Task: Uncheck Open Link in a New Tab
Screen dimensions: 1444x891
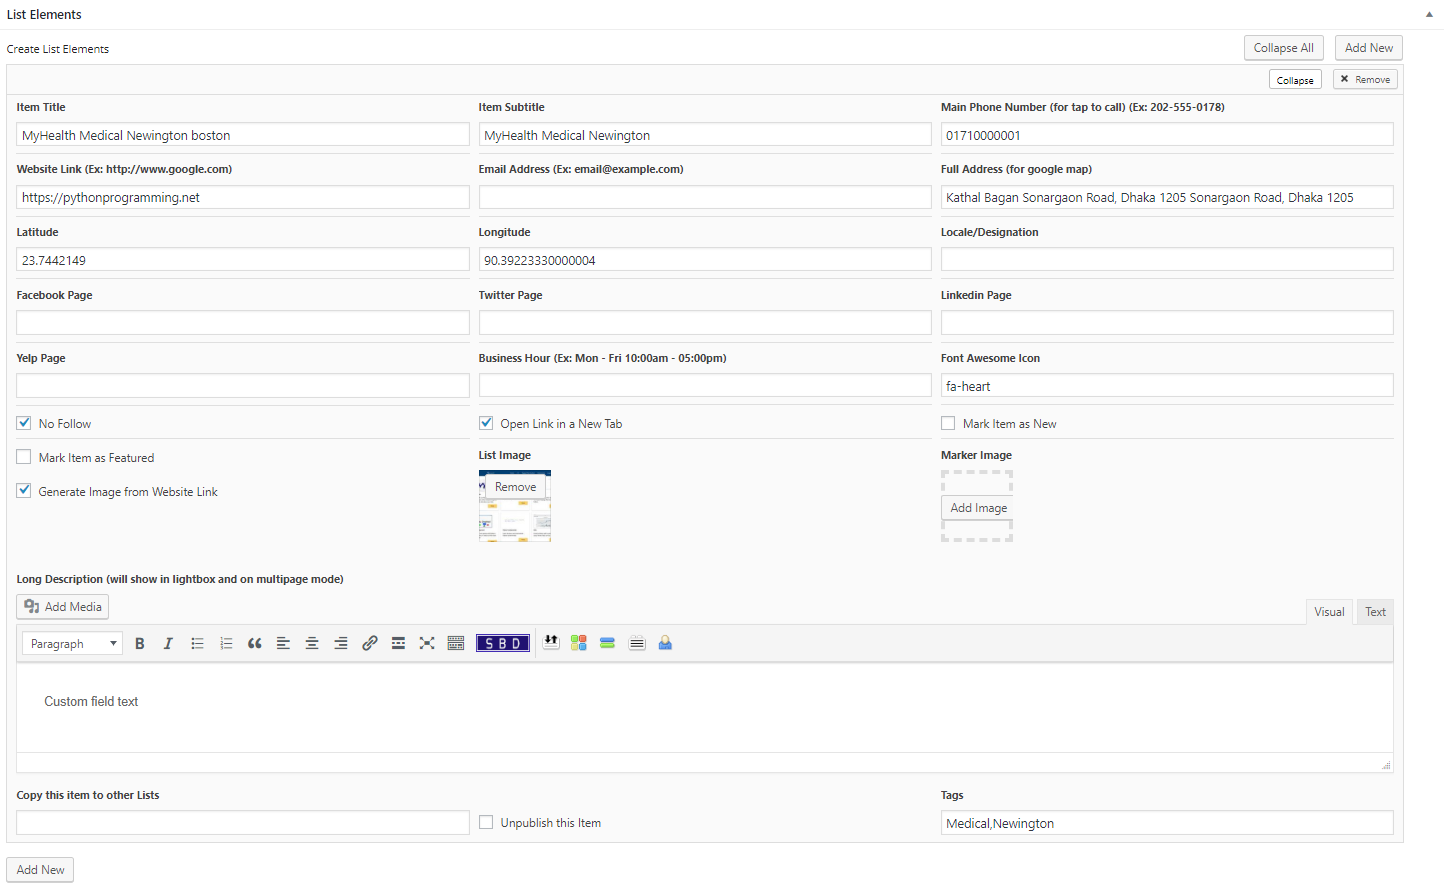Action: click(x=486, y=423)
